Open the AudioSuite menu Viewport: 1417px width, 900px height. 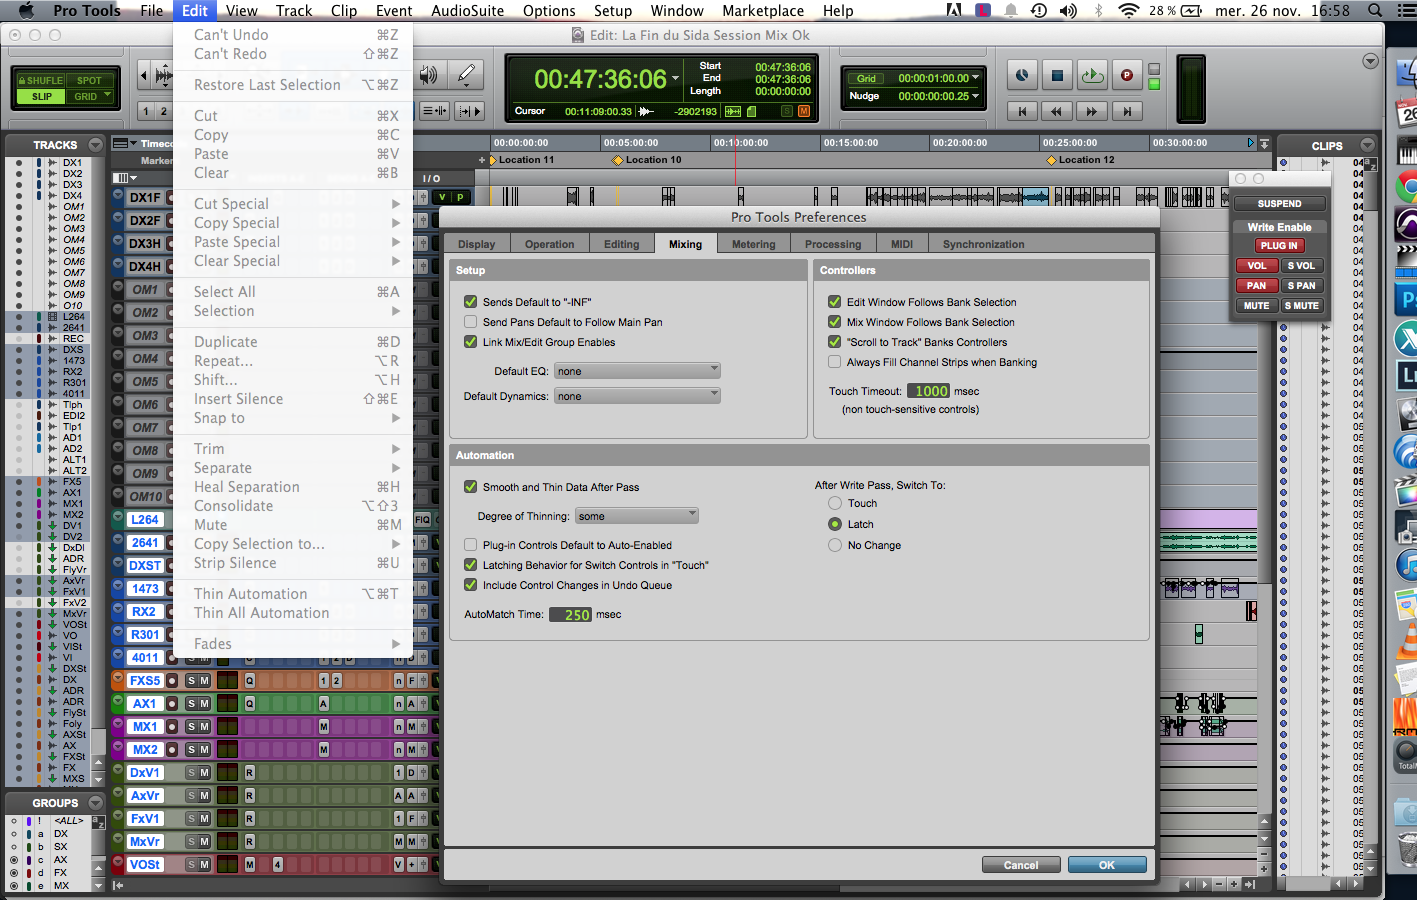[467, 11]
